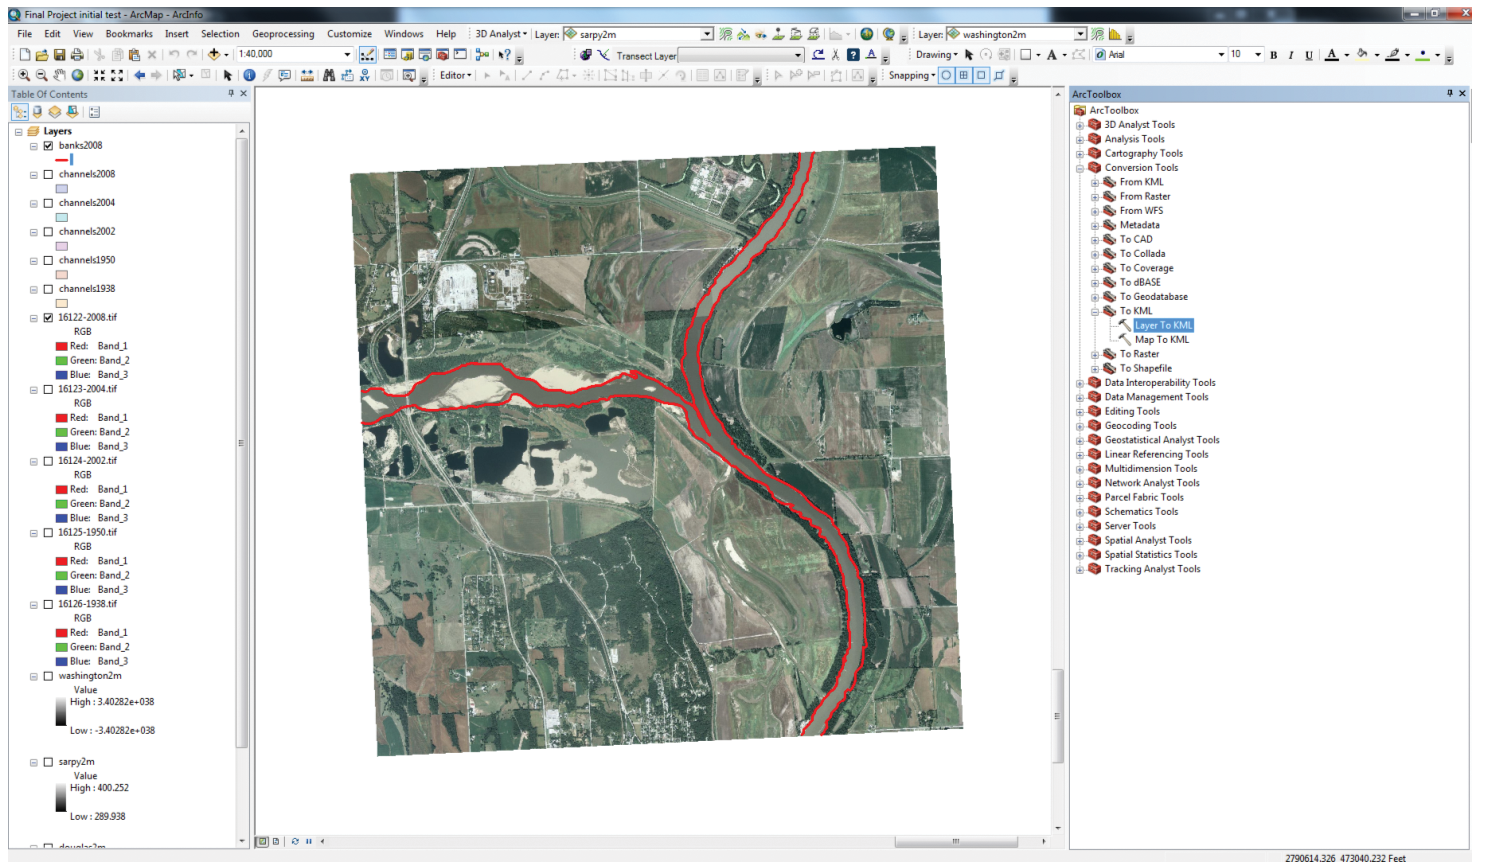Click the Add Data button
The image size is (1498, 866).
[x=214, y=54]
